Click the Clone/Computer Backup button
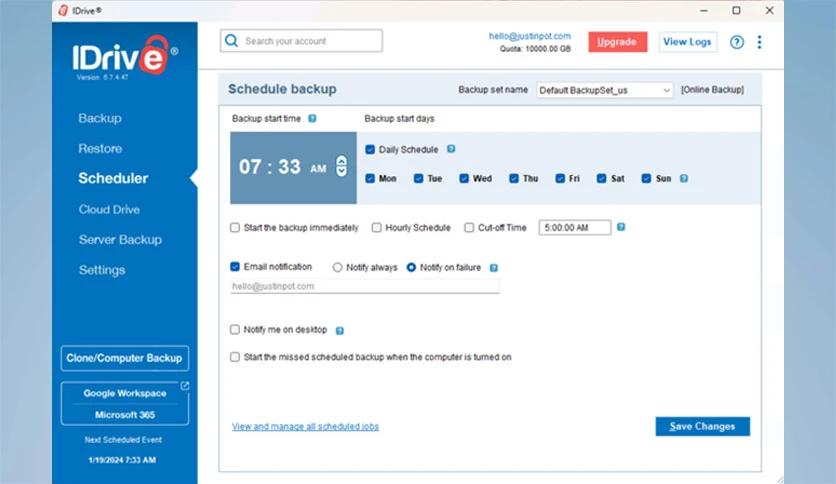 124,358
